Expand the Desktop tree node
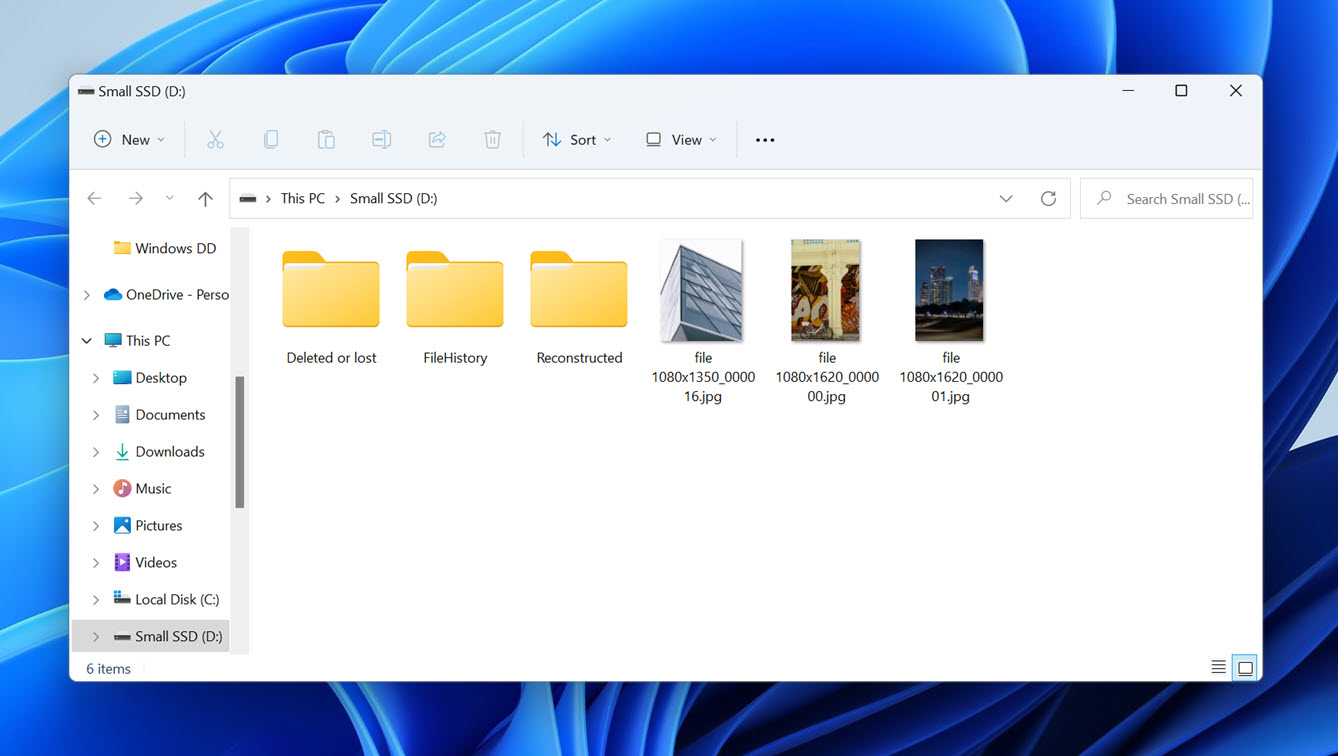 (x=96, y=378)
